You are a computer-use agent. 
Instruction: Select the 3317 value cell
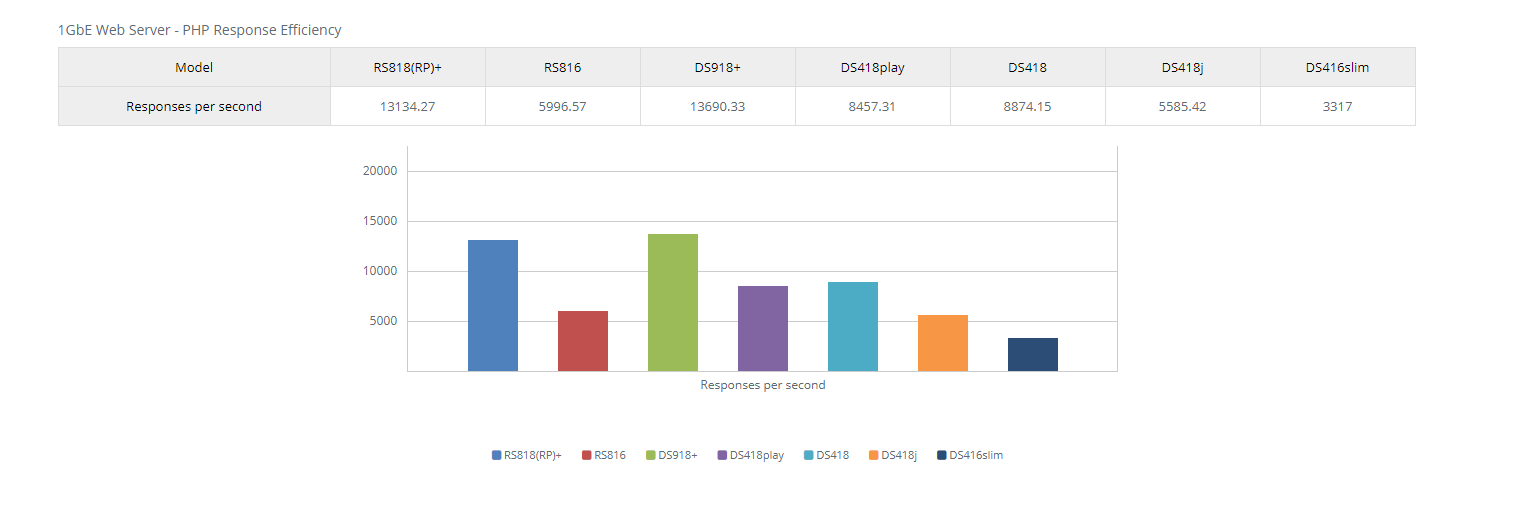(x=1338, y=106)
